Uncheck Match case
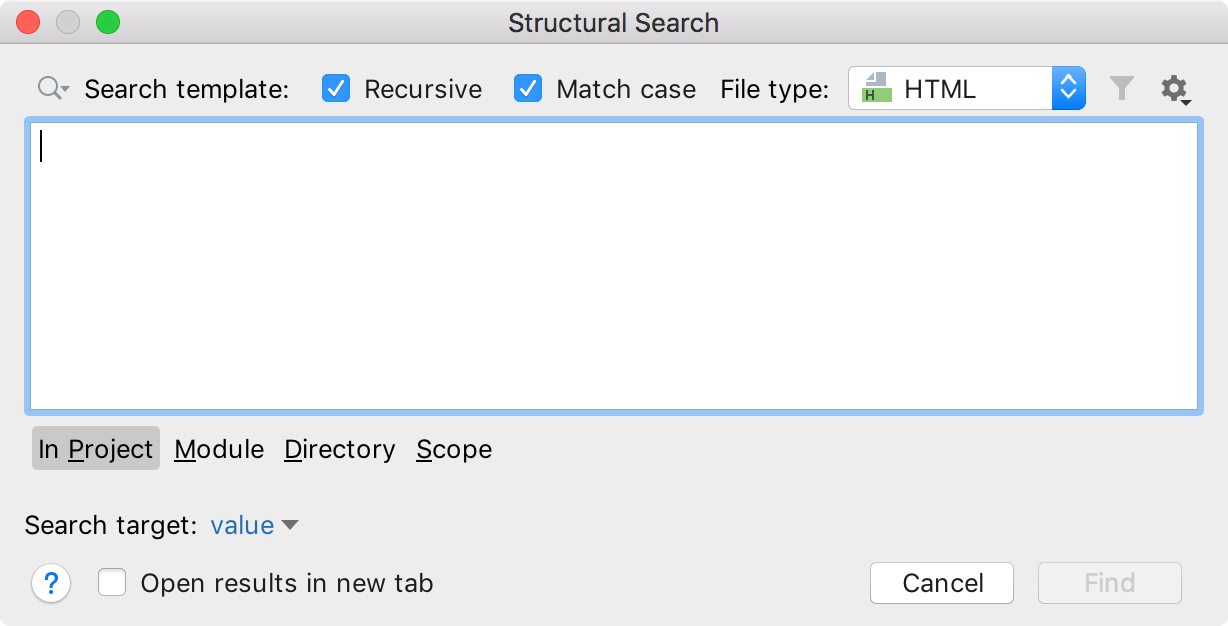Screen dimensions: 1228x626 (527, 88)
